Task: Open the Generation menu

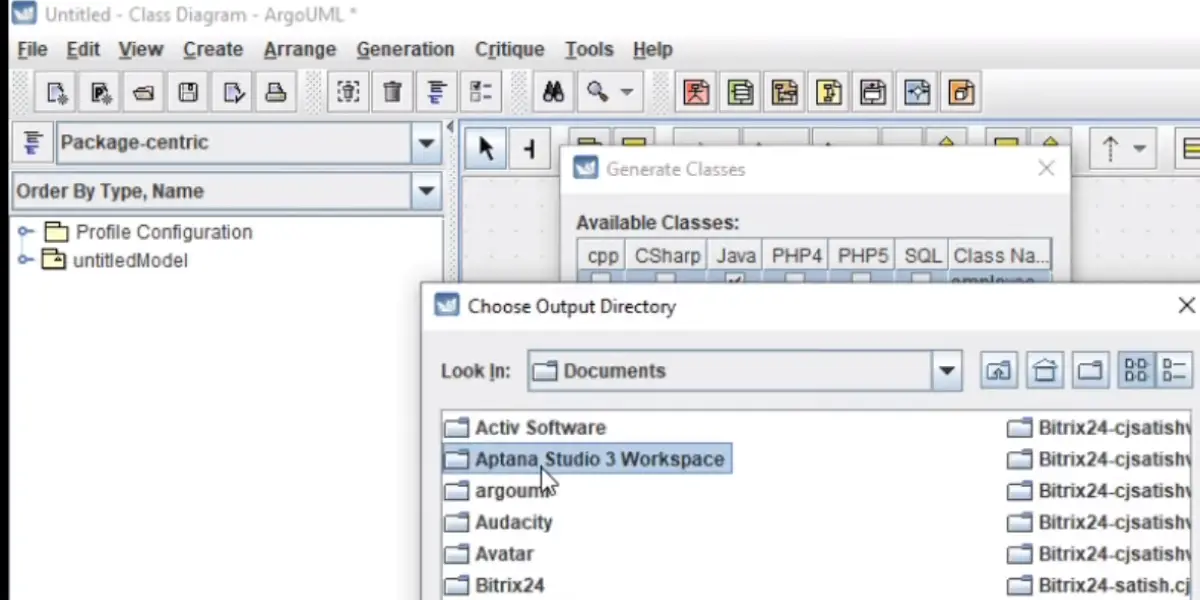Action: [x=405, y=49]
